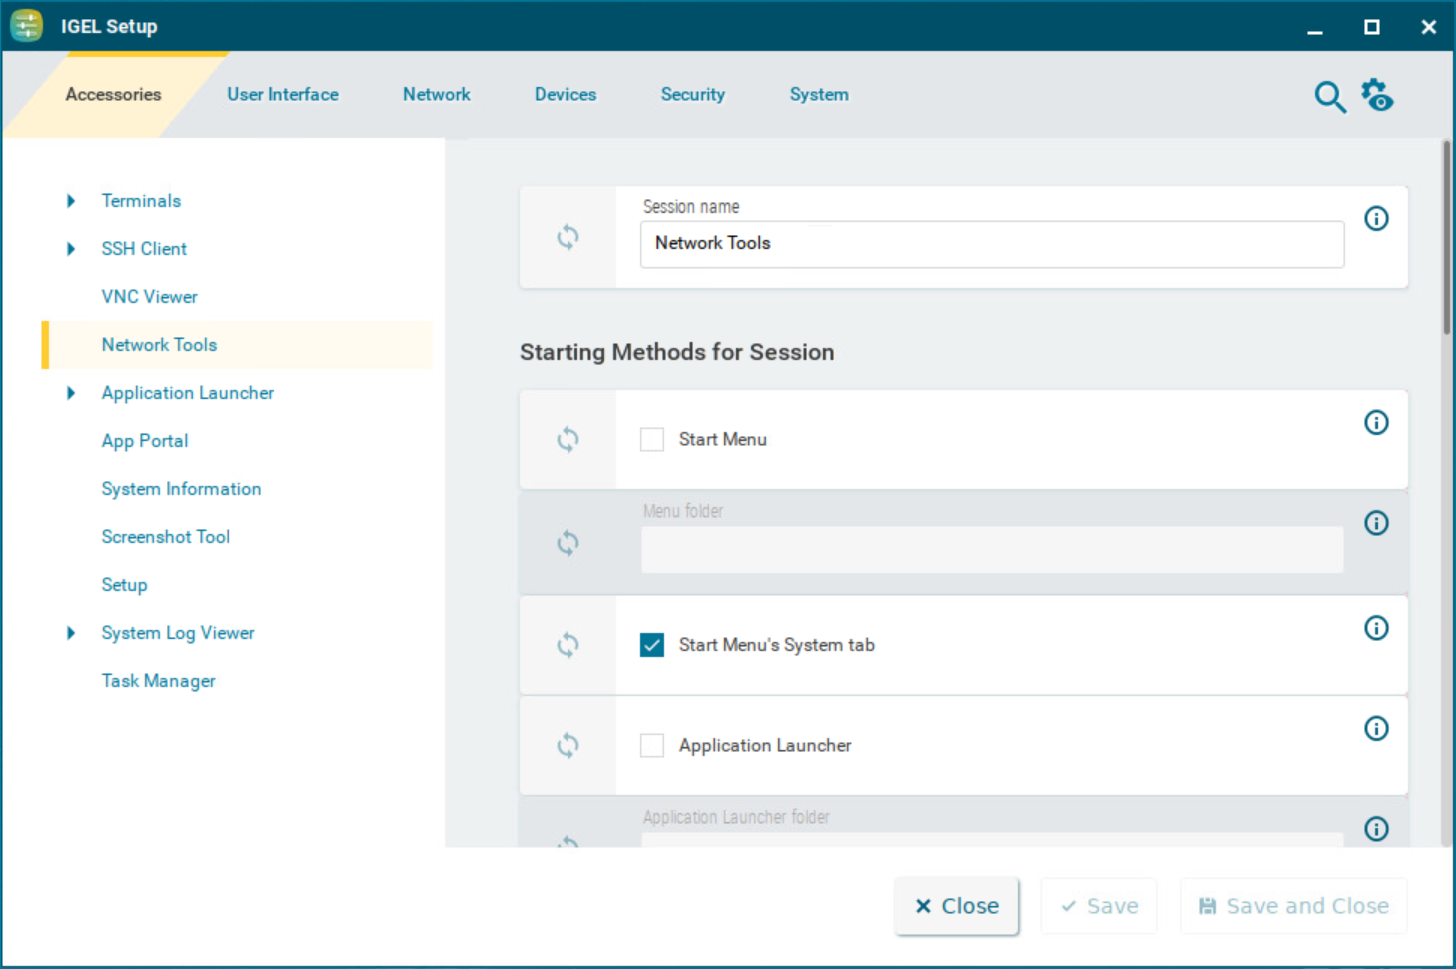Viewport: 1456px width, 969px height.
Task: Show info for Start Menu option
Action: [x=1376, y=423]
